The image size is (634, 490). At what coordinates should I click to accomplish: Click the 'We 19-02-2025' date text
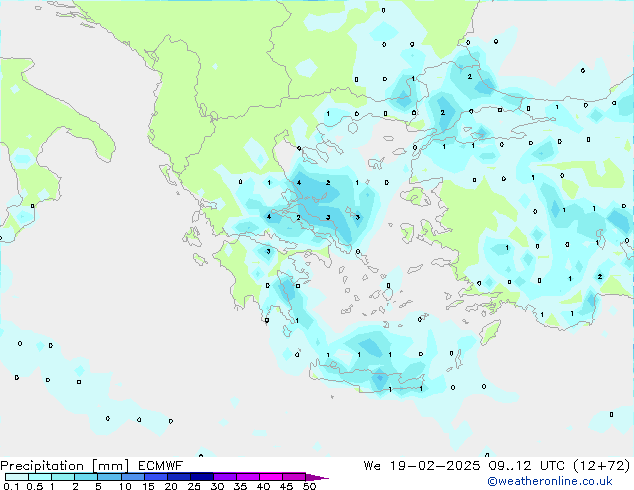pos(422,466)
